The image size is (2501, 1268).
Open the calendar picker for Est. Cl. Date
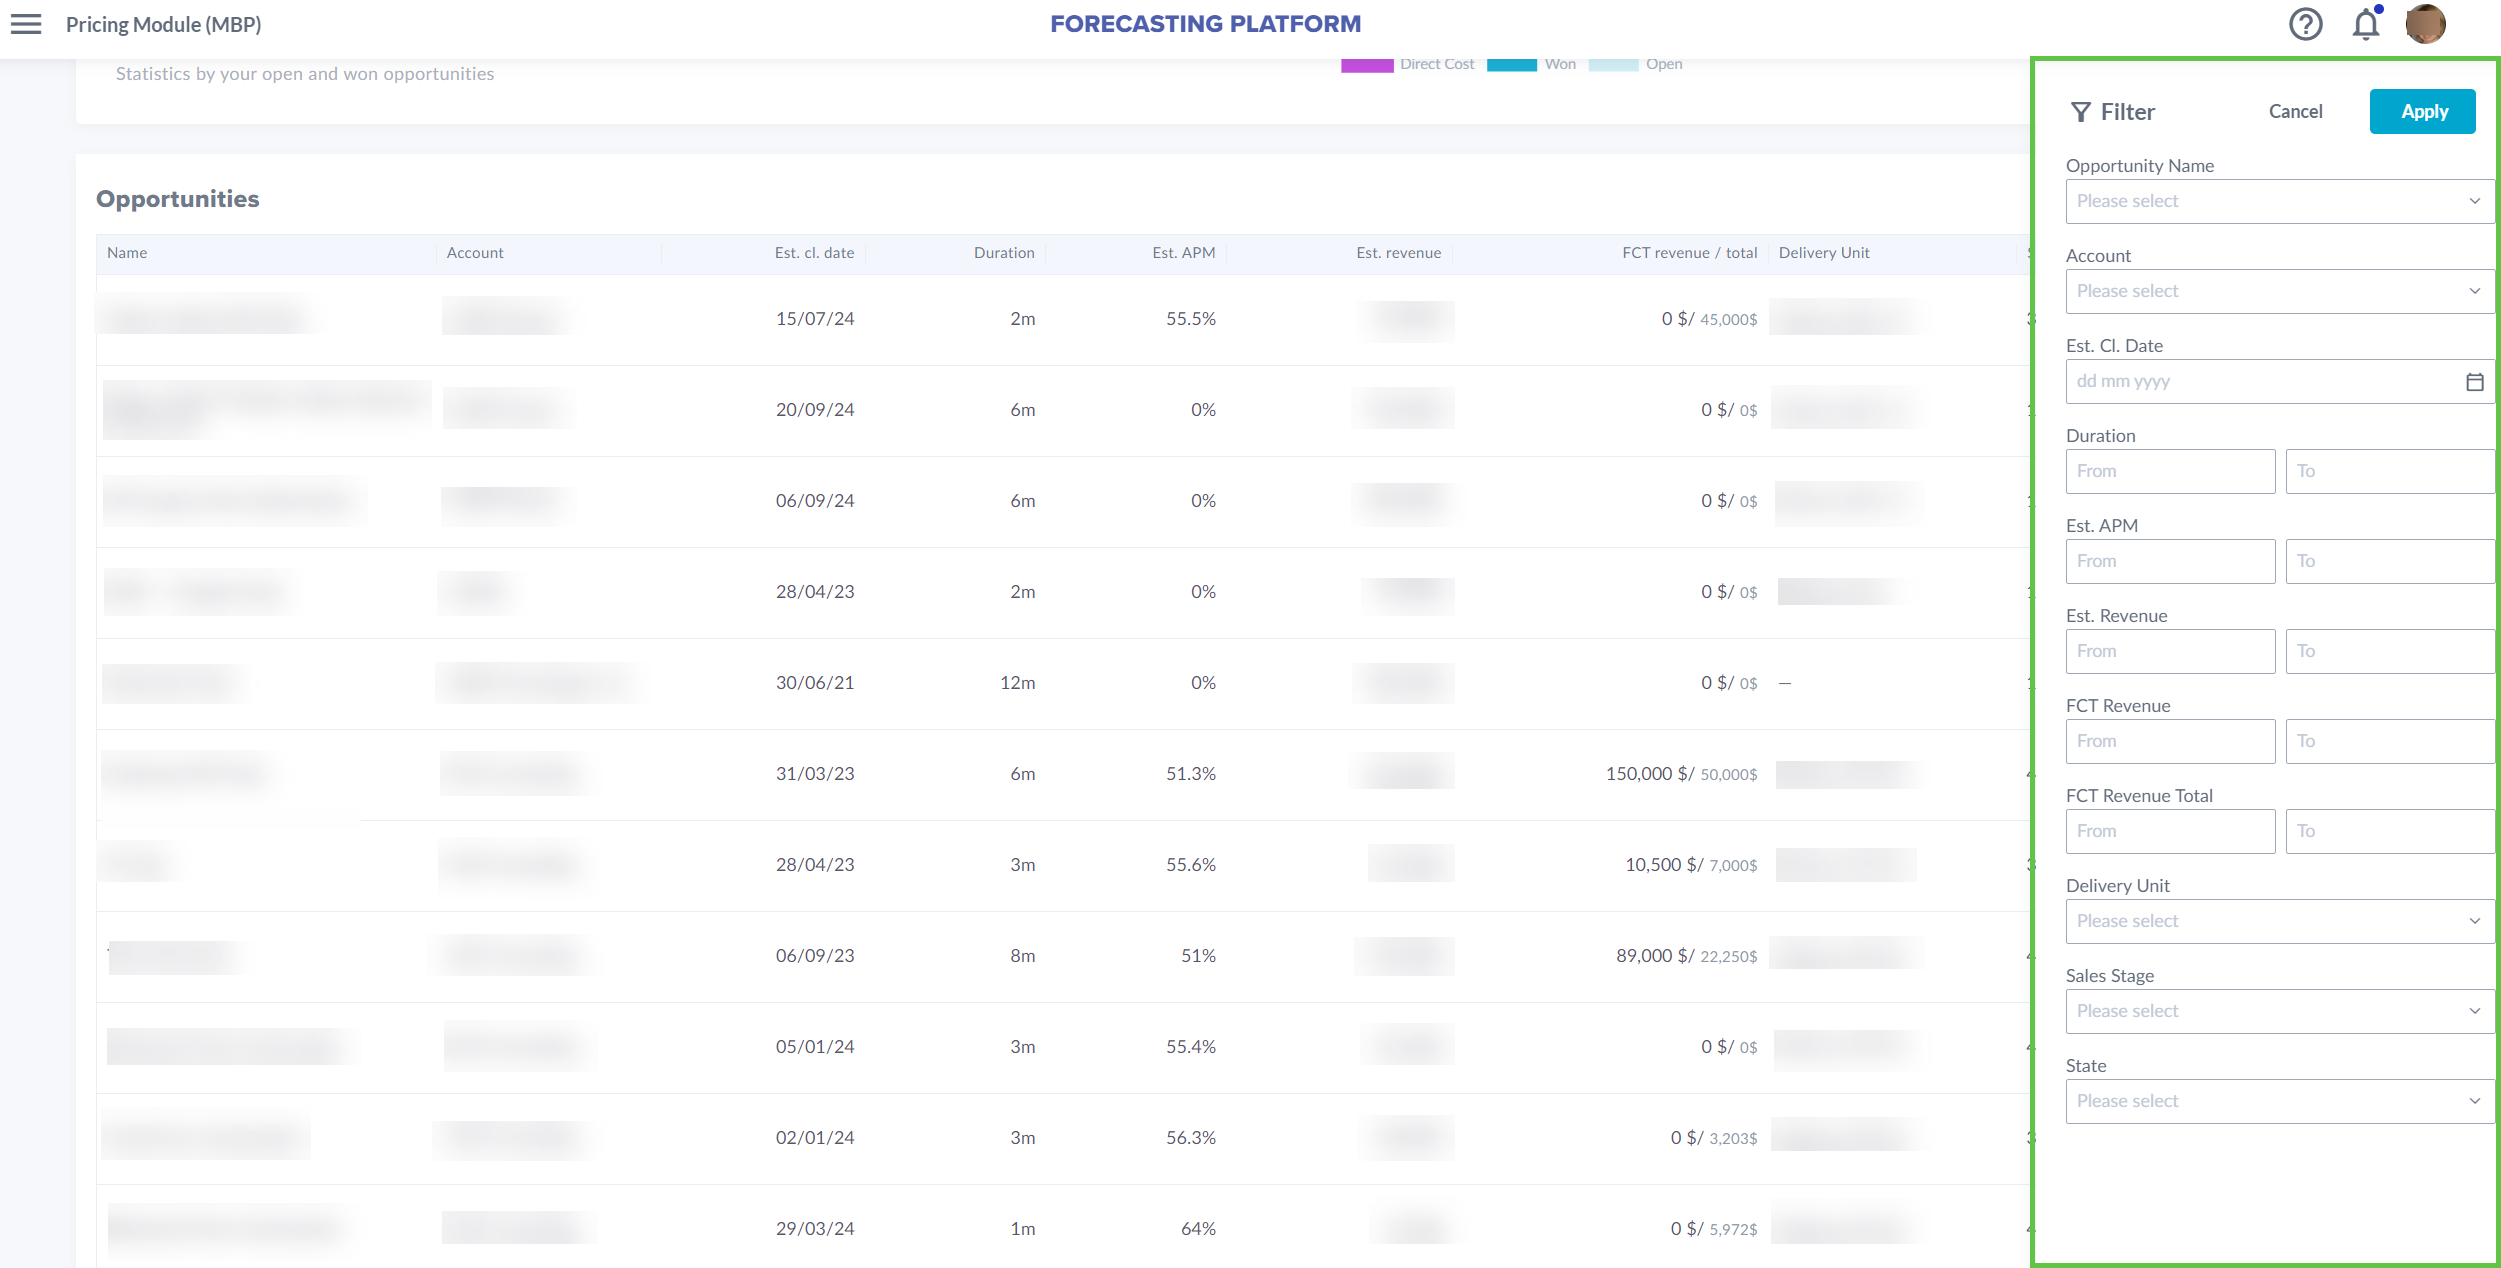tap(2475, 381)
